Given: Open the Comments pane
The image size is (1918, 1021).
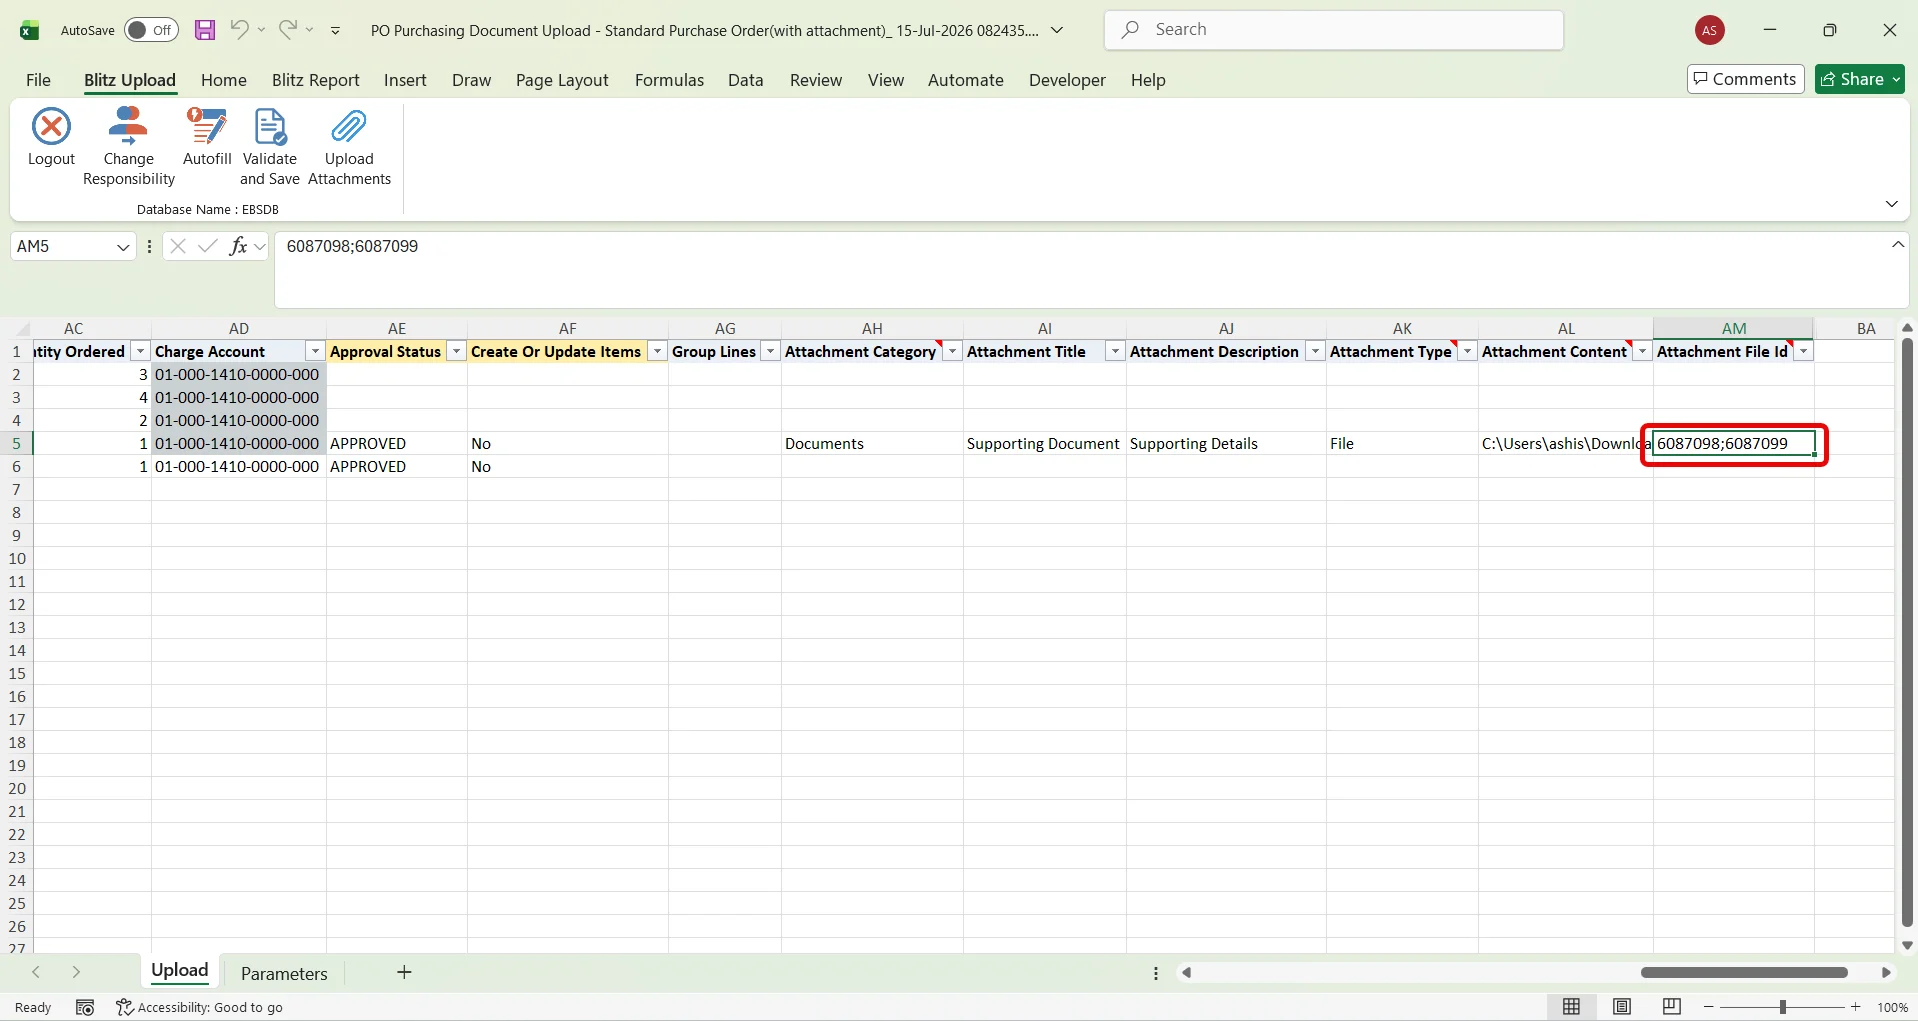Looking at the screenshot, I should tap(1745, 79).
